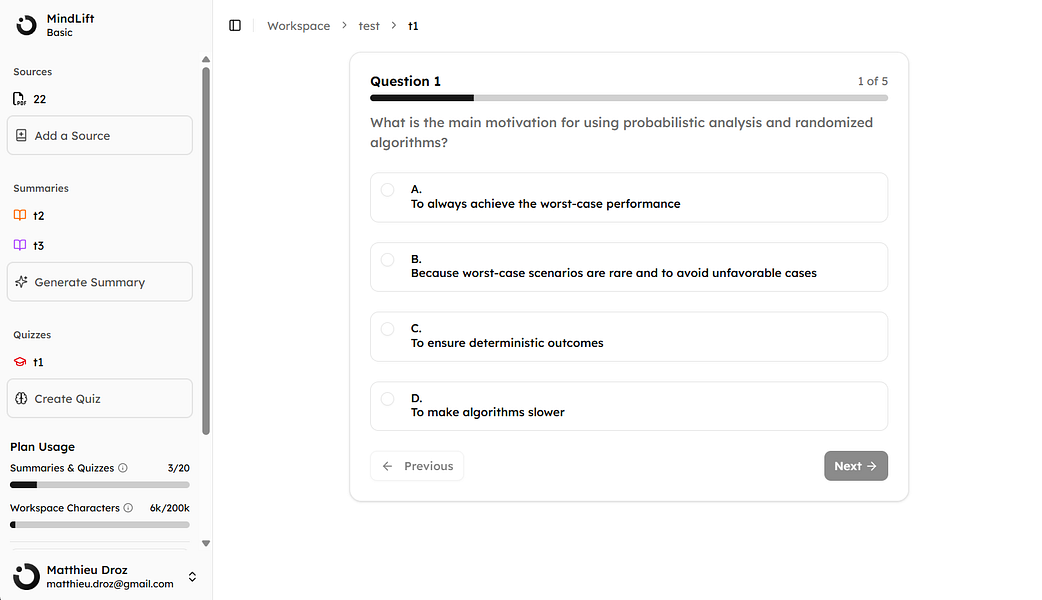Click the Summaries & Quizzes info icon
Viewport: 1042px width, 600px height.
click(123, 468)
